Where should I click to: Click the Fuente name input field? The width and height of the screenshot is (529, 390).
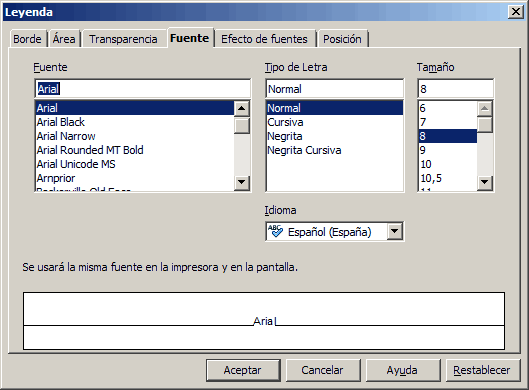142,89
